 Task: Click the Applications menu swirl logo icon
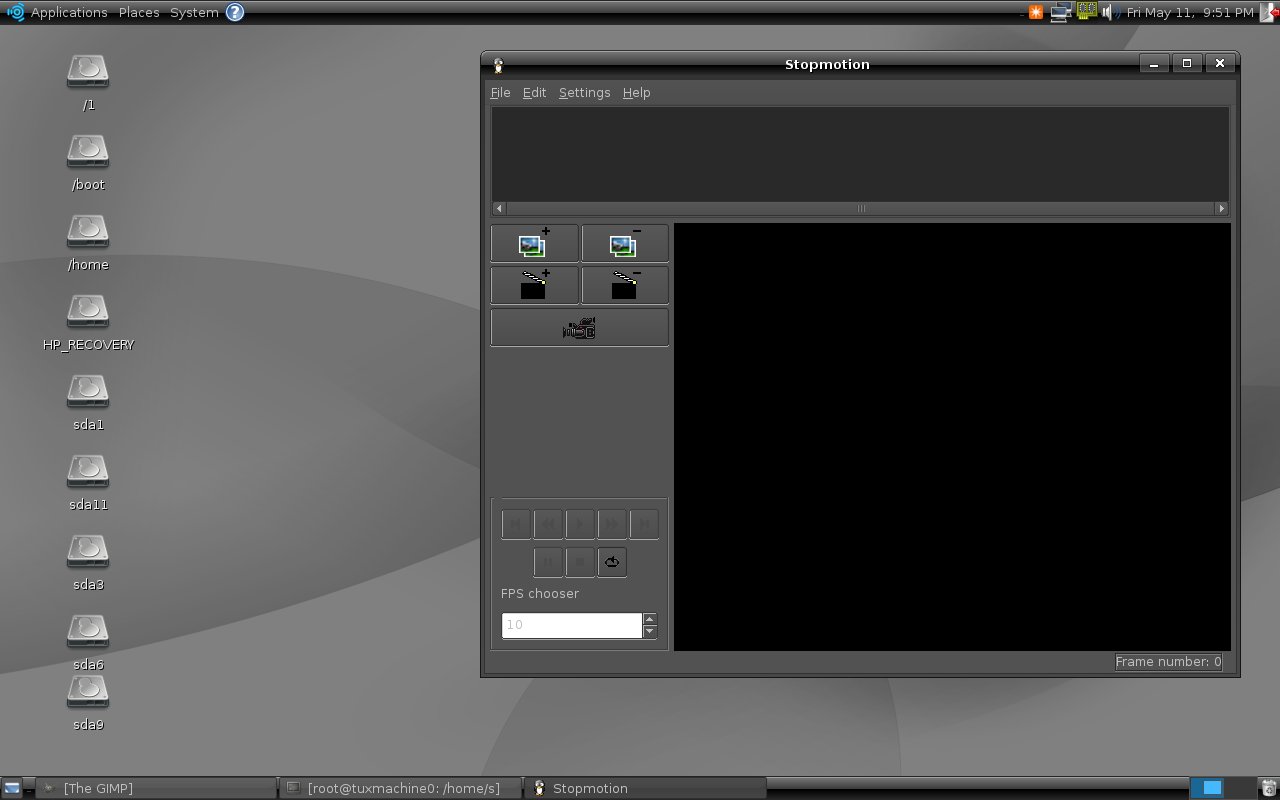click(15, 12)
